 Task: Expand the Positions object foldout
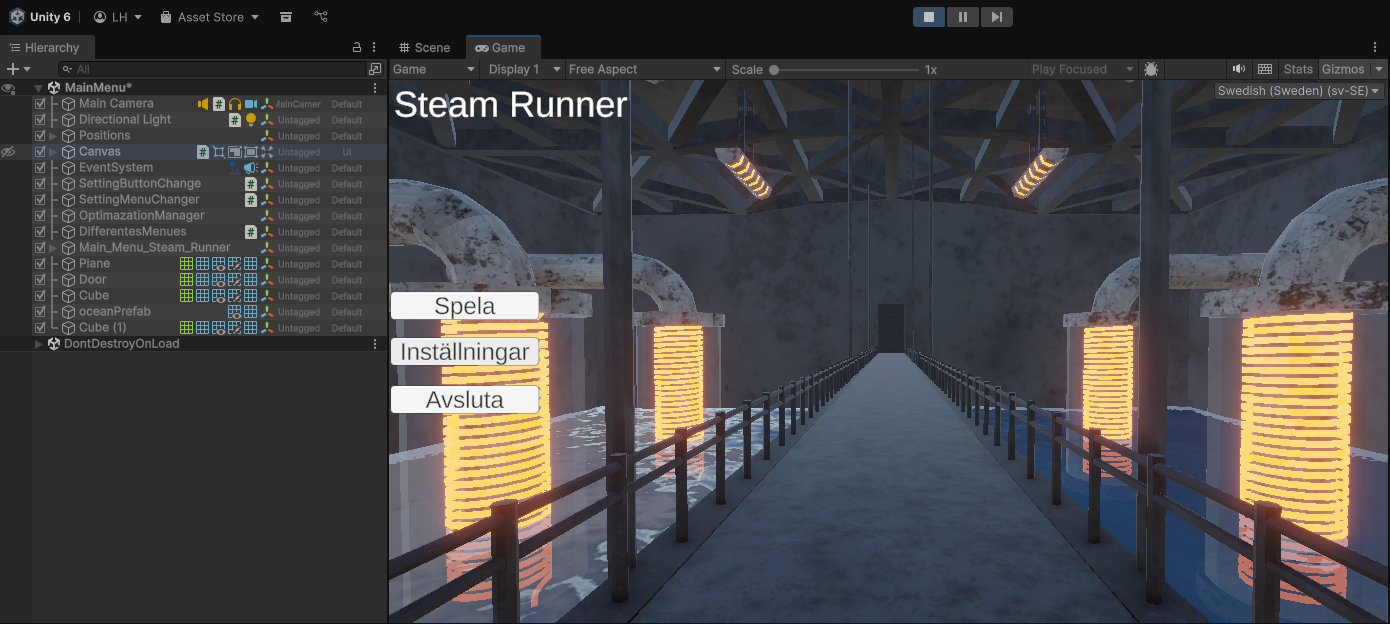click(x=53, y=136)
